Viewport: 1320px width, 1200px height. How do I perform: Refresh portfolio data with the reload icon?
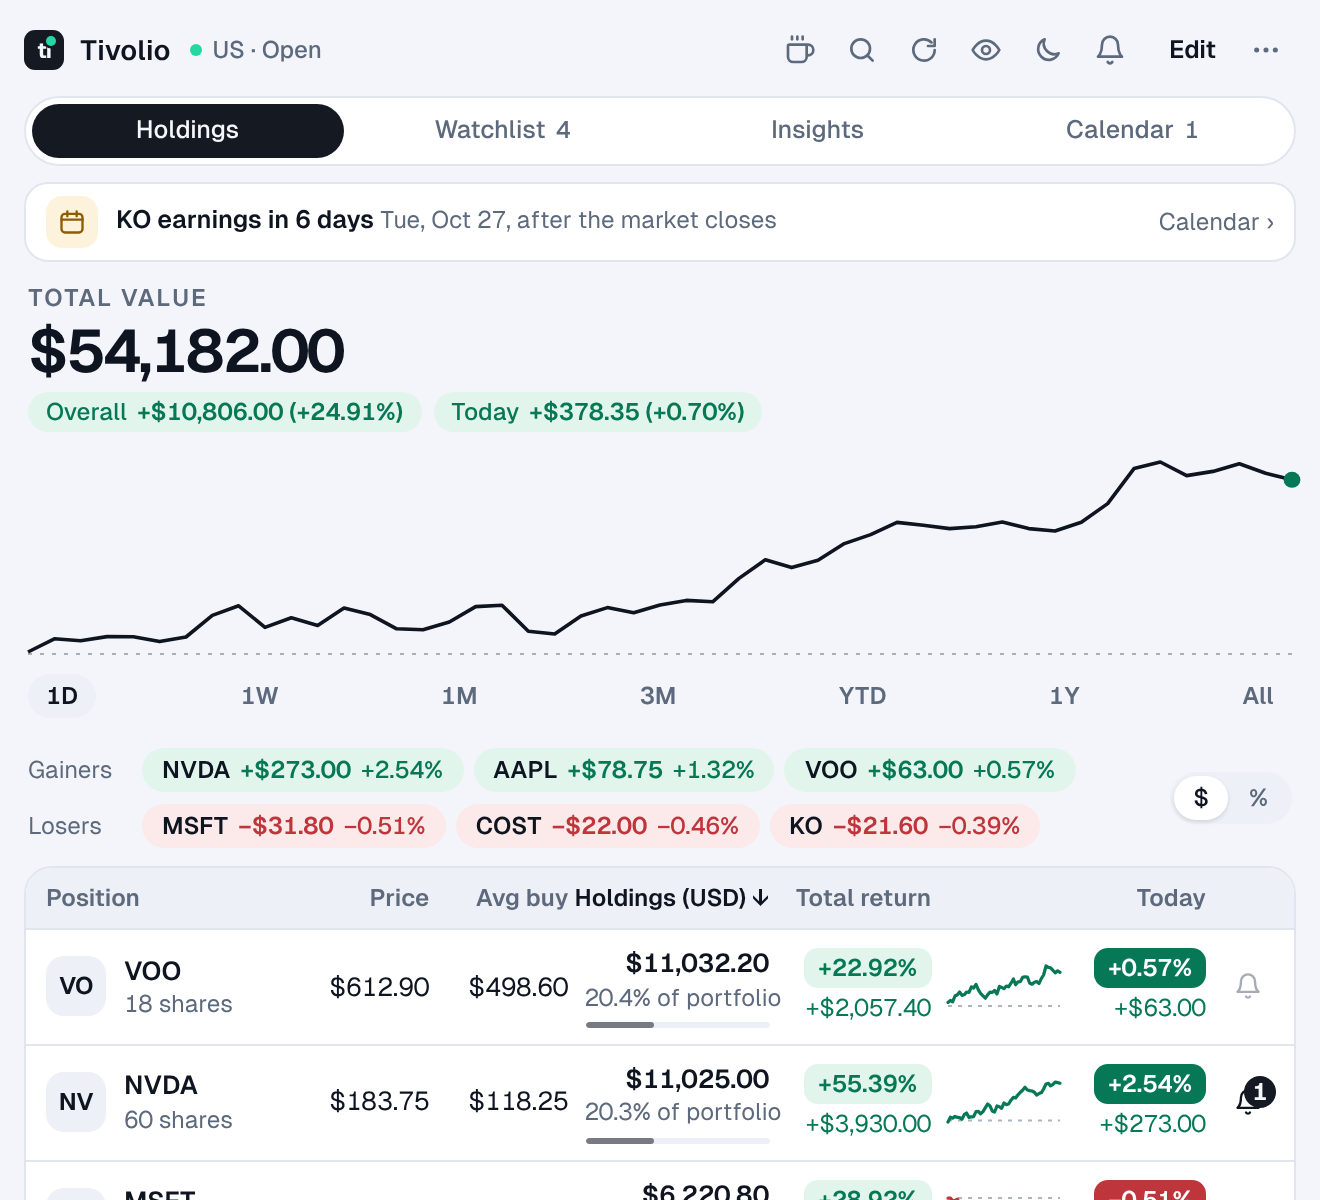924,50
